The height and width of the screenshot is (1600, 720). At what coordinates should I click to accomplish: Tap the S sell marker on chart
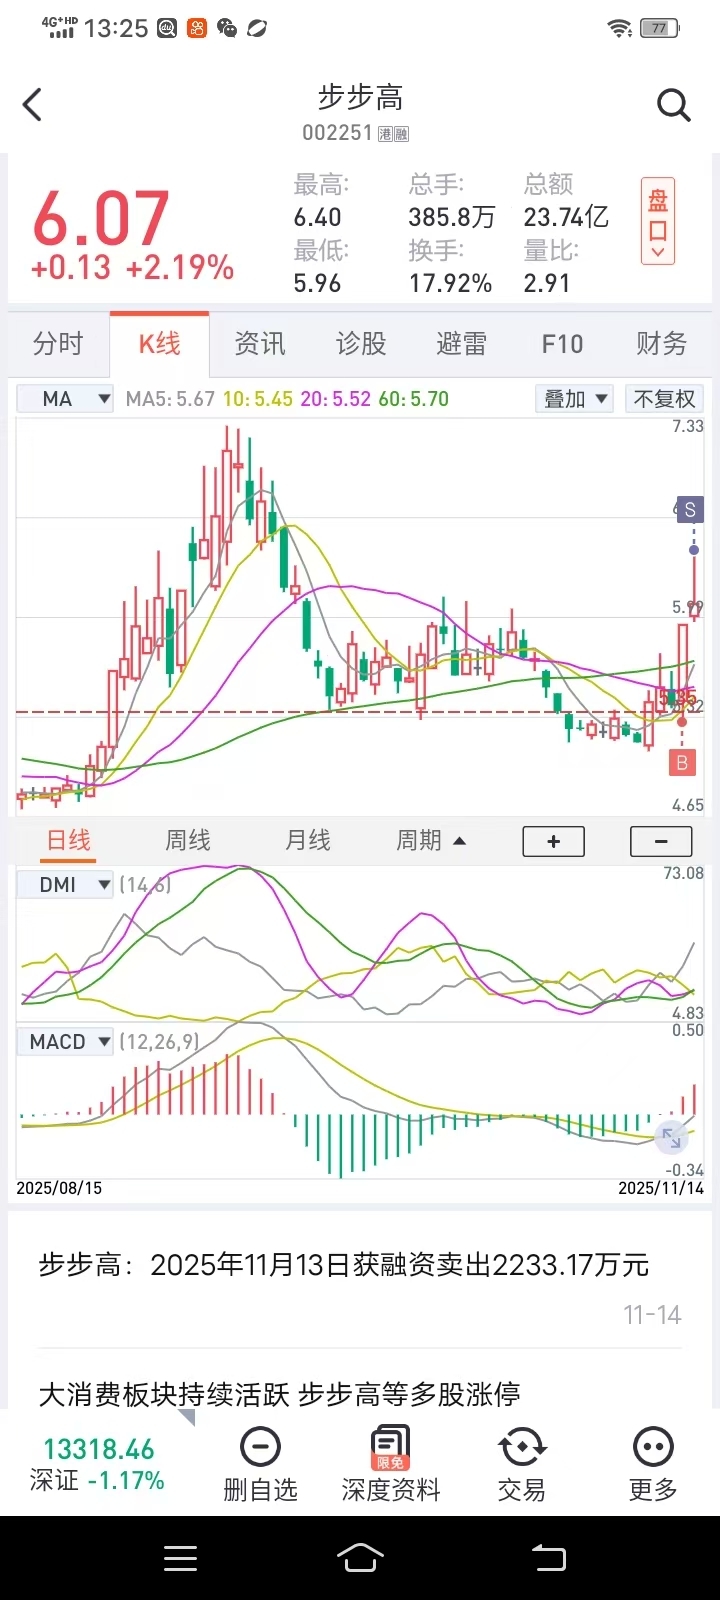click(689, 509)
